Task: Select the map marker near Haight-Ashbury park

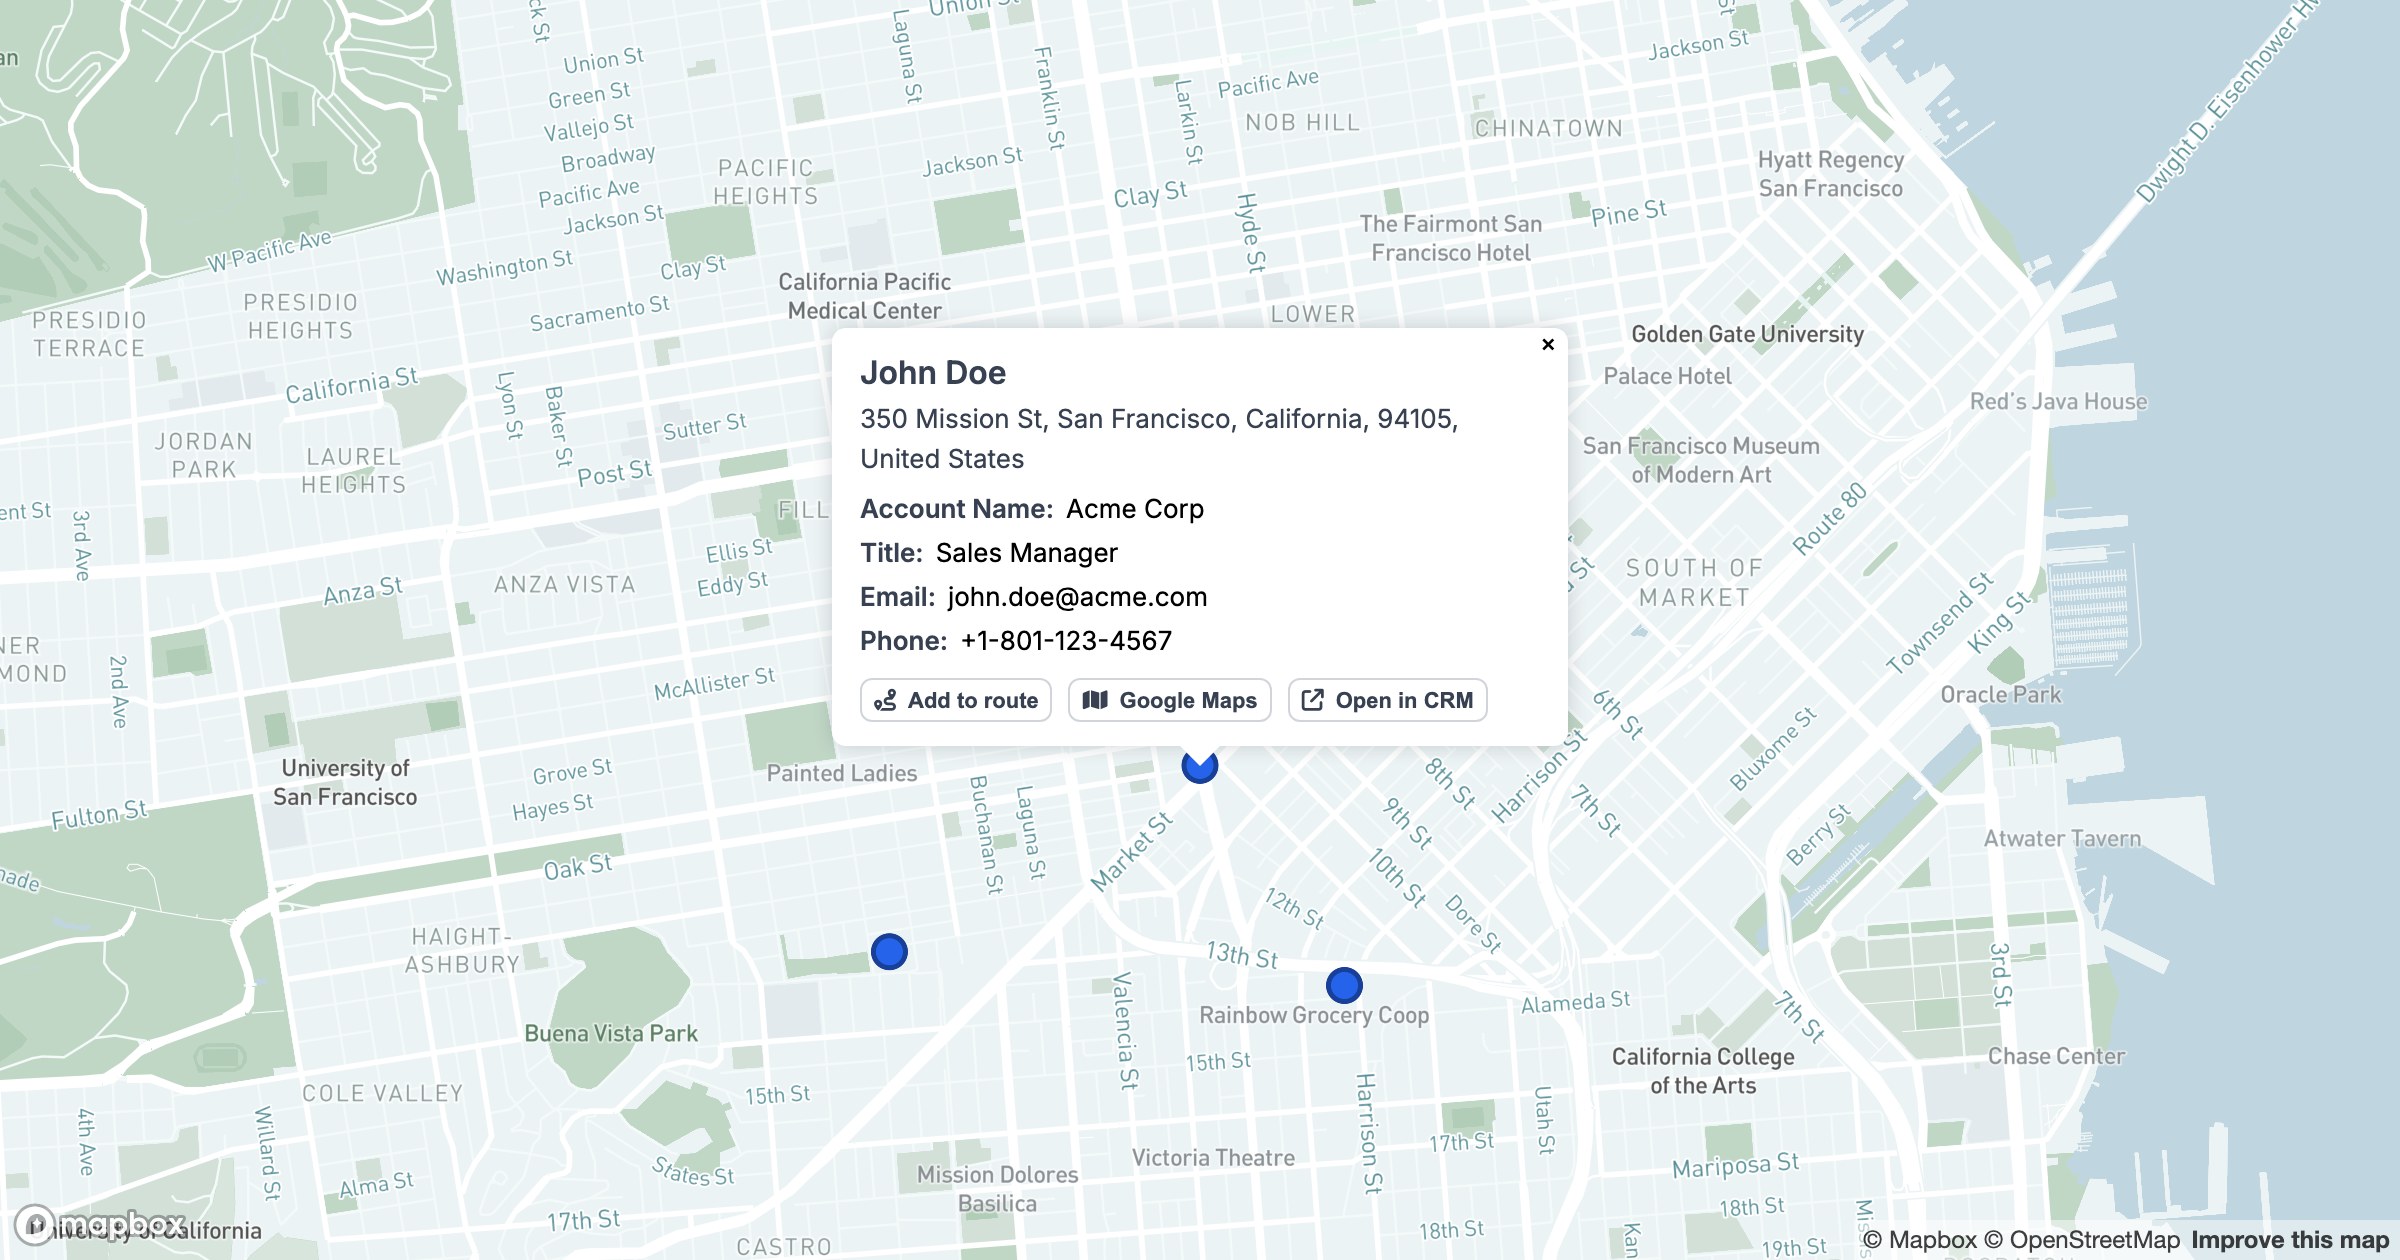Action: pyautogui.click(x=889, y=951)
